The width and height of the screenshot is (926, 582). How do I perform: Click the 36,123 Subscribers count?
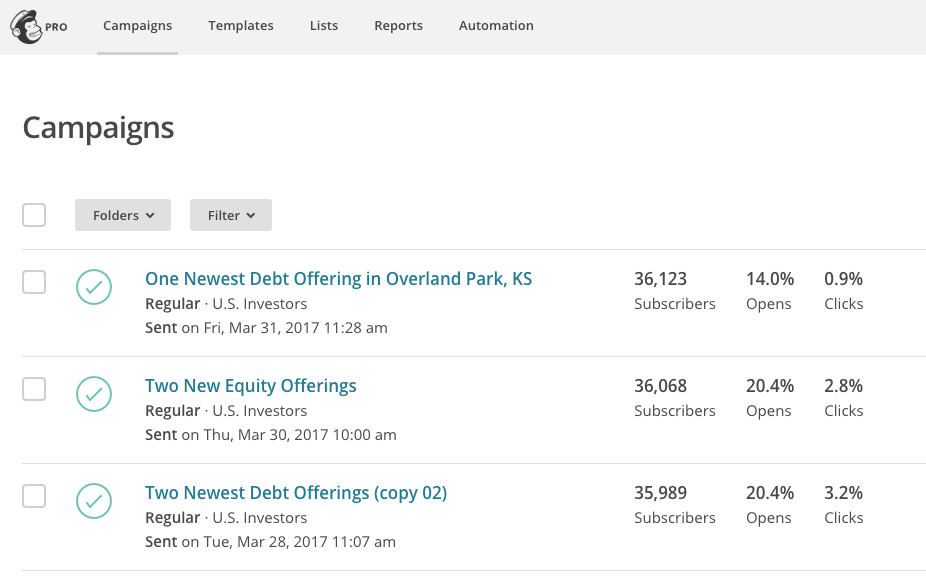pos(674,290)
